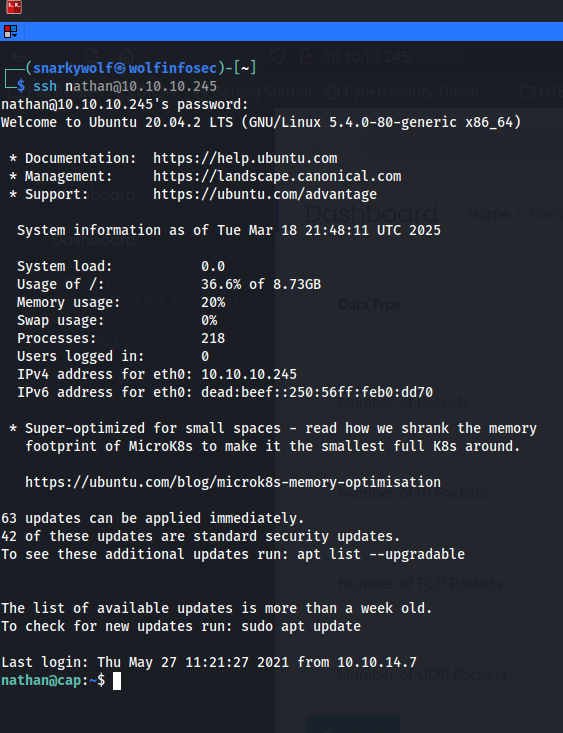Click the faint browser reload icon
Screen dimensions: 563x733
[x=91, y=57]
